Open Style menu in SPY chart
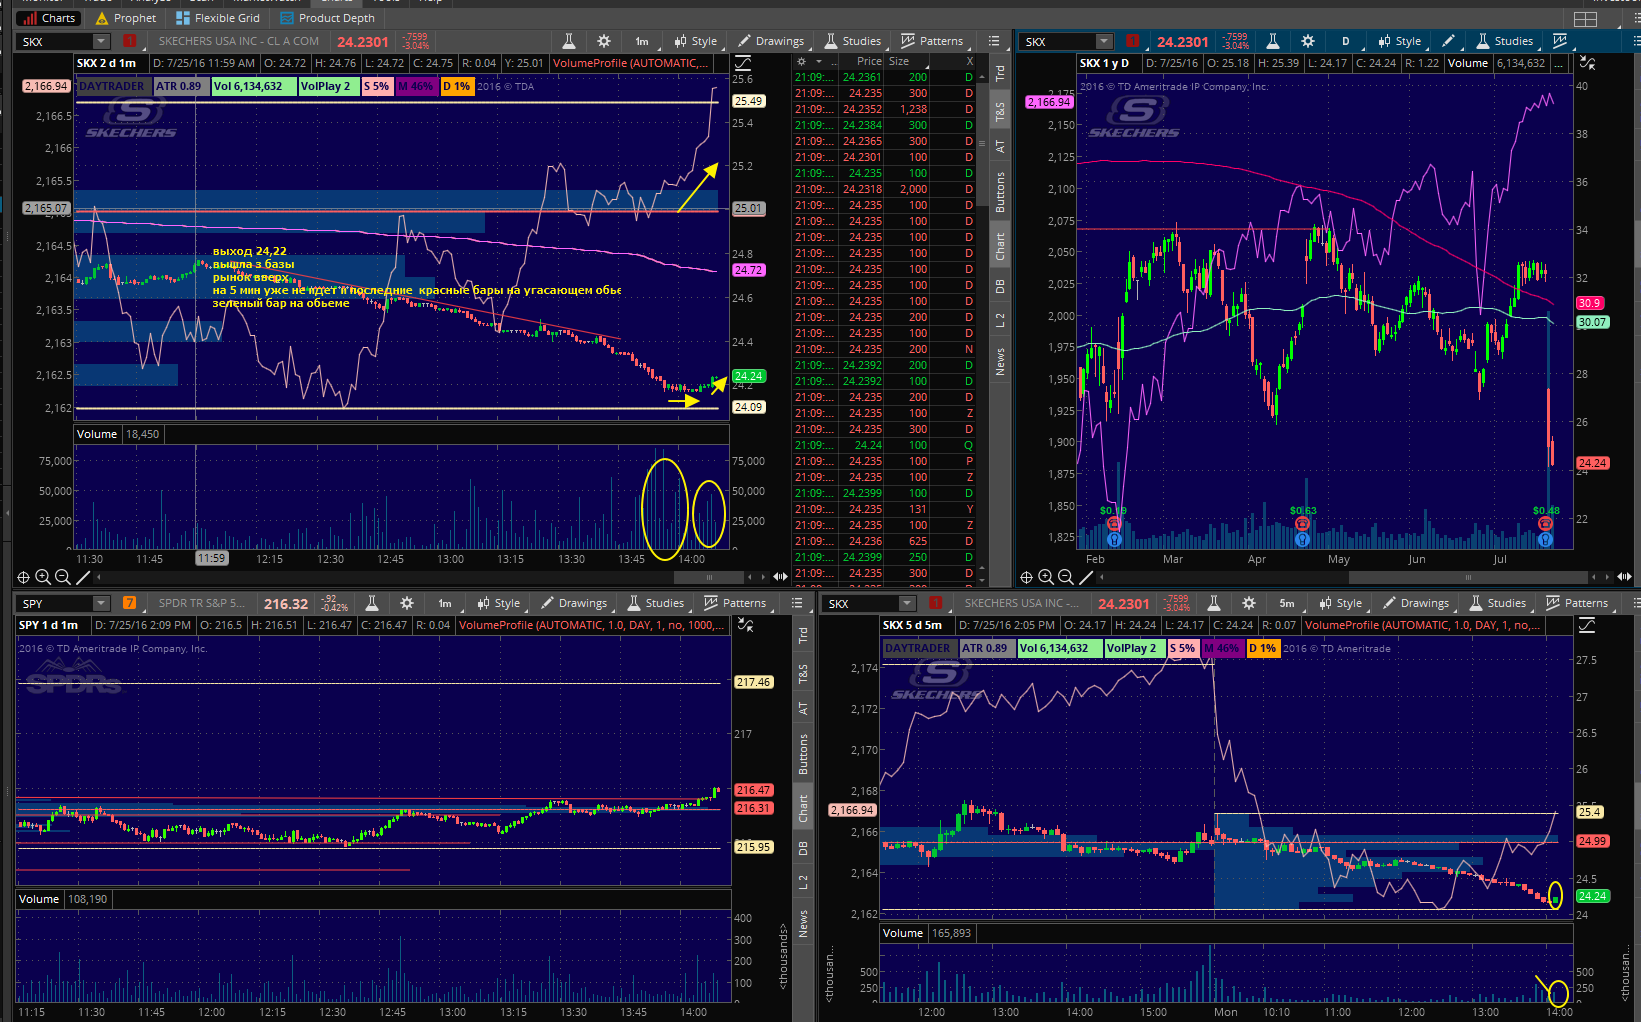 [x=498, y=603]
